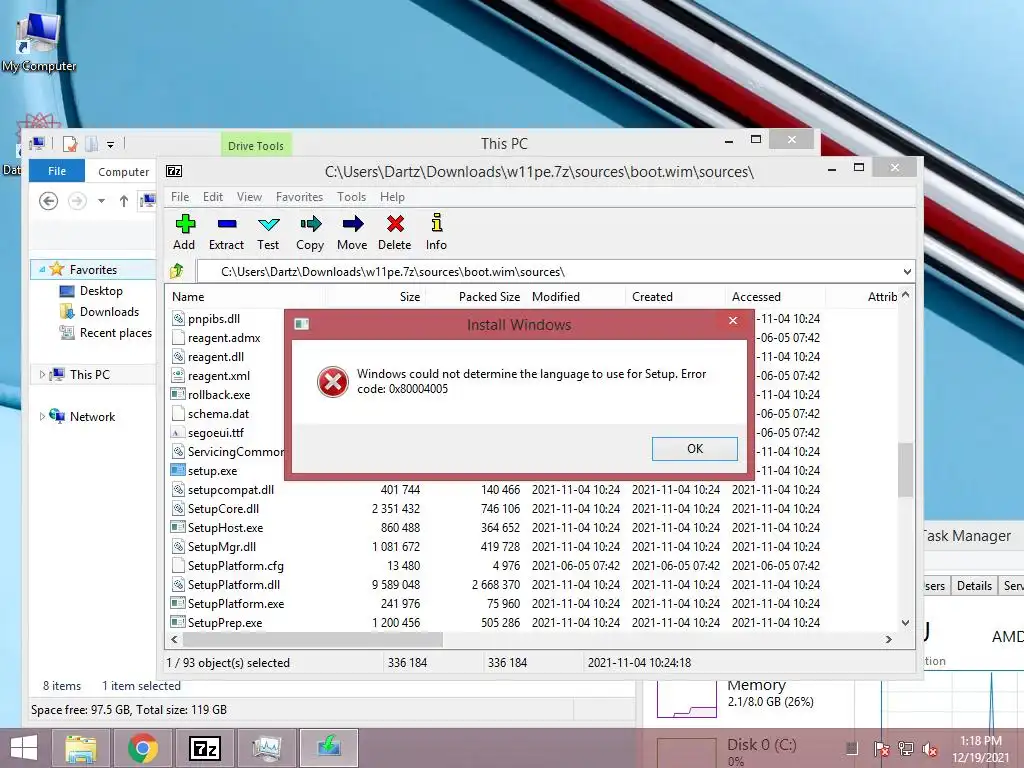Viewport: 1024px width, 768px height.
Task: Open the Tools menu in 7-Zip
Action: 351,197
